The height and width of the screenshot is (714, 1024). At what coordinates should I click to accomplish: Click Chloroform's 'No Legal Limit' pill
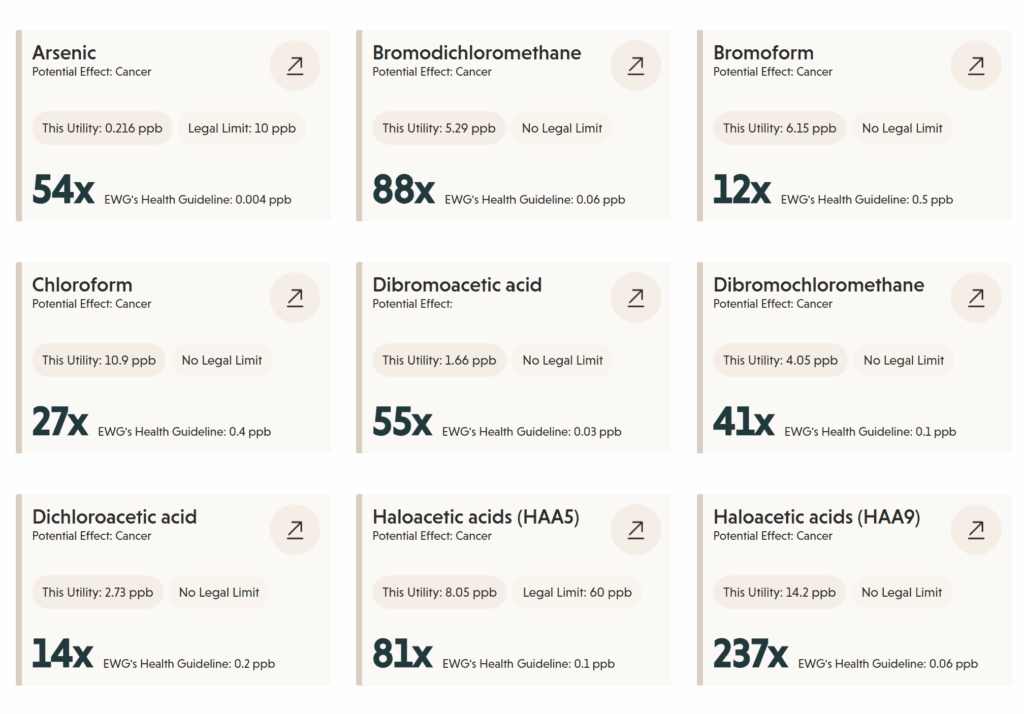tap(221, 360)
